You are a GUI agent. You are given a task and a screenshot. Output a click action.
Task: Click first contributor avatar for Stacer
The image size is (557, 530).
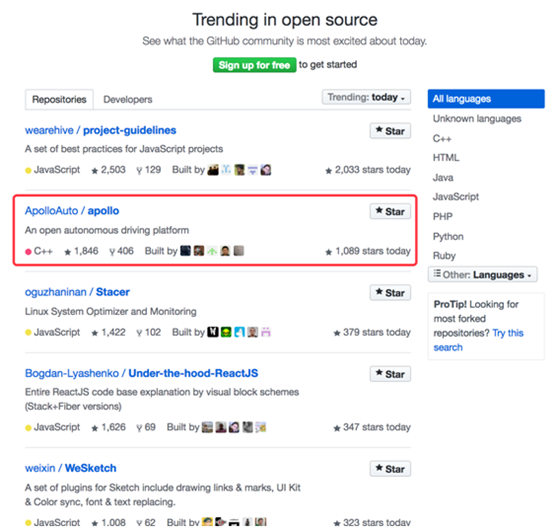(x=212, y=332)
